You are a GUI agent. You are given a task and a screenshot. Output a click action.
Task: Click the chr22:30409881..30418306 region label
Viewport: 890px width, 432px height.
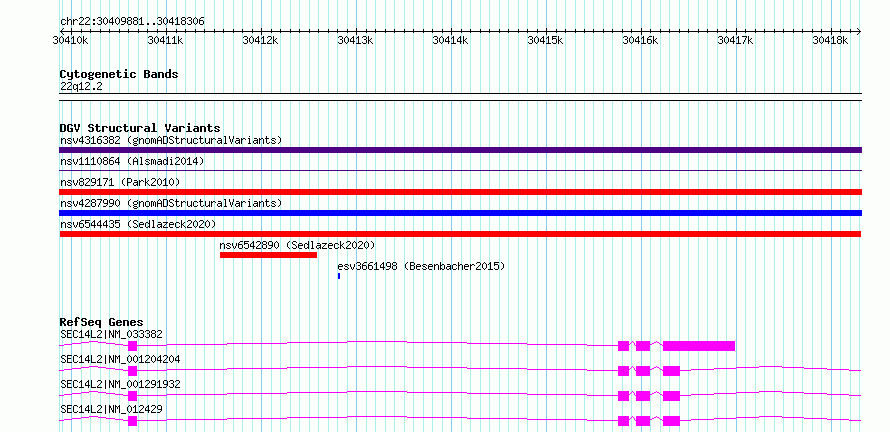pyautogui.click(x=132, y=22)
